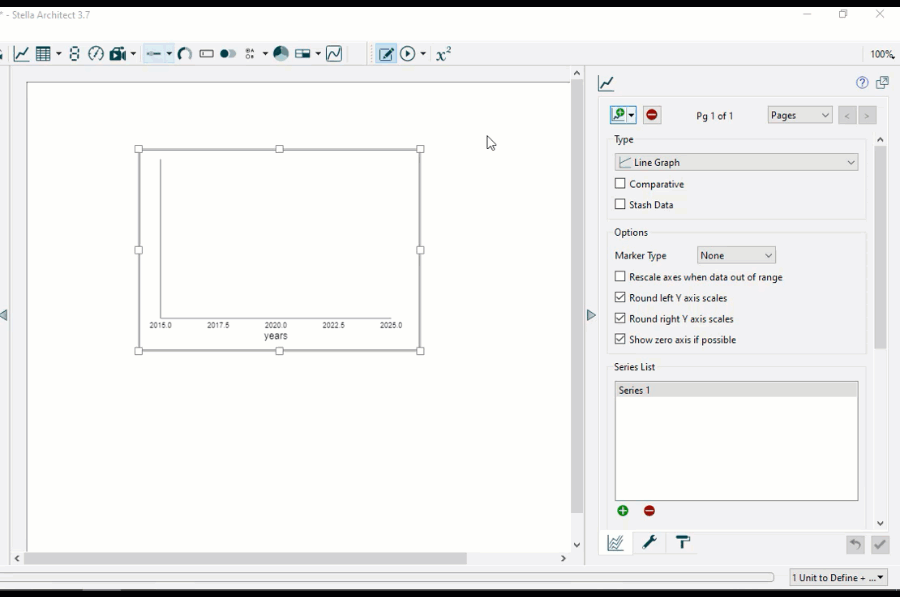900x597 pixels.
Task: Add a series with green plus
Action: point(623,511)
